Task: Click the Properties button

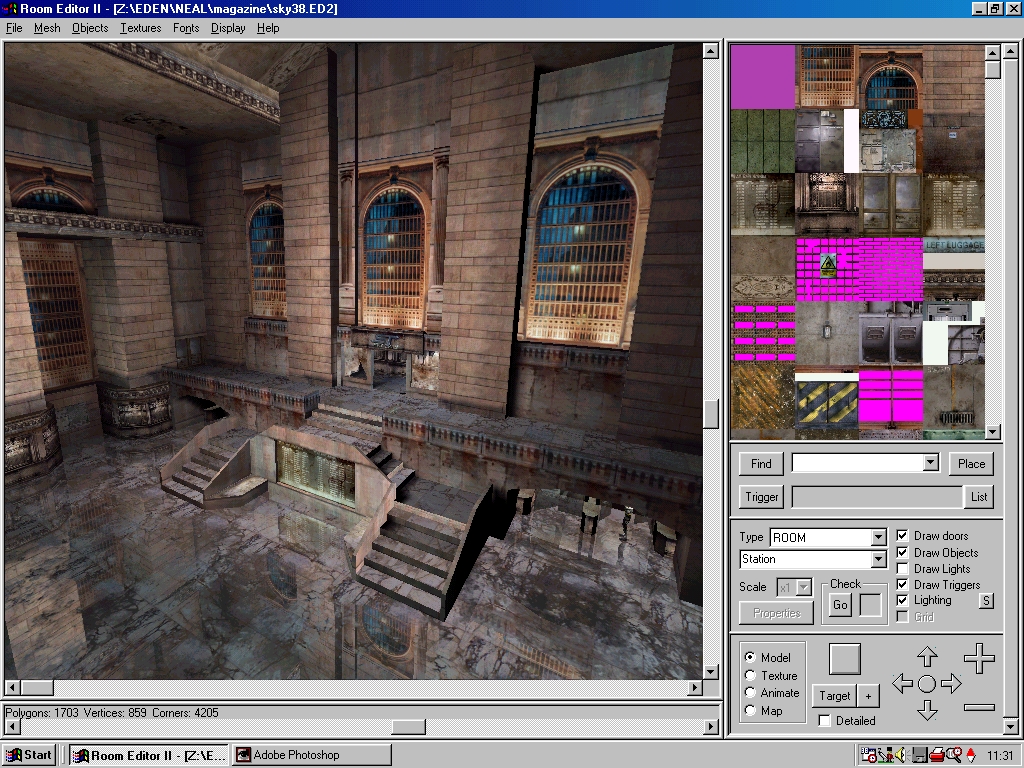Action: click(776, 613)
